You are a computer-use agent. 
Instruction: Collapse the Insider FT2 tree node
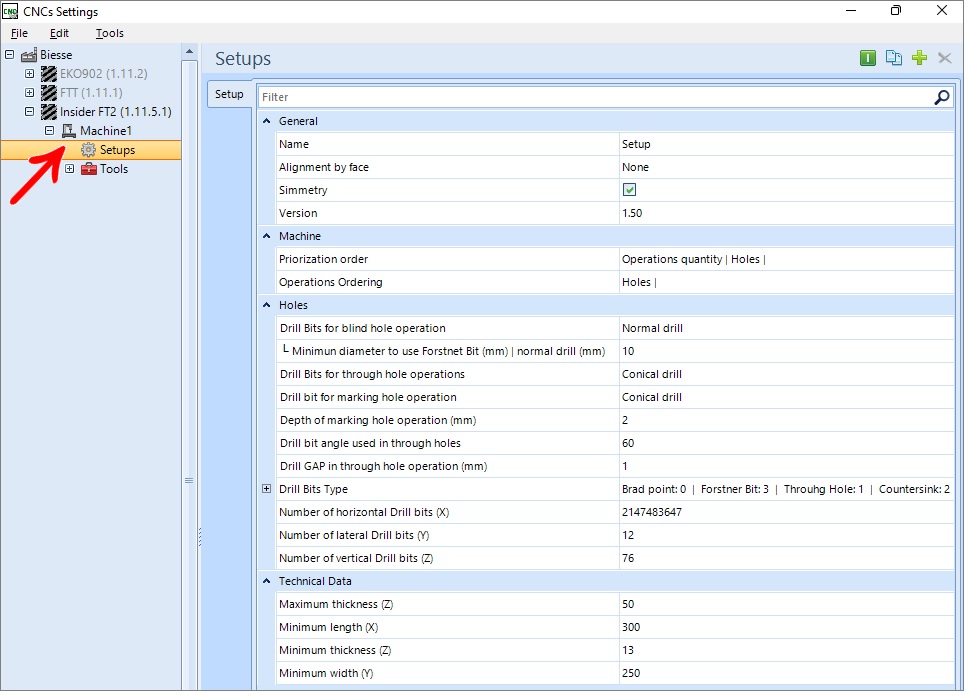click(30, 112)
